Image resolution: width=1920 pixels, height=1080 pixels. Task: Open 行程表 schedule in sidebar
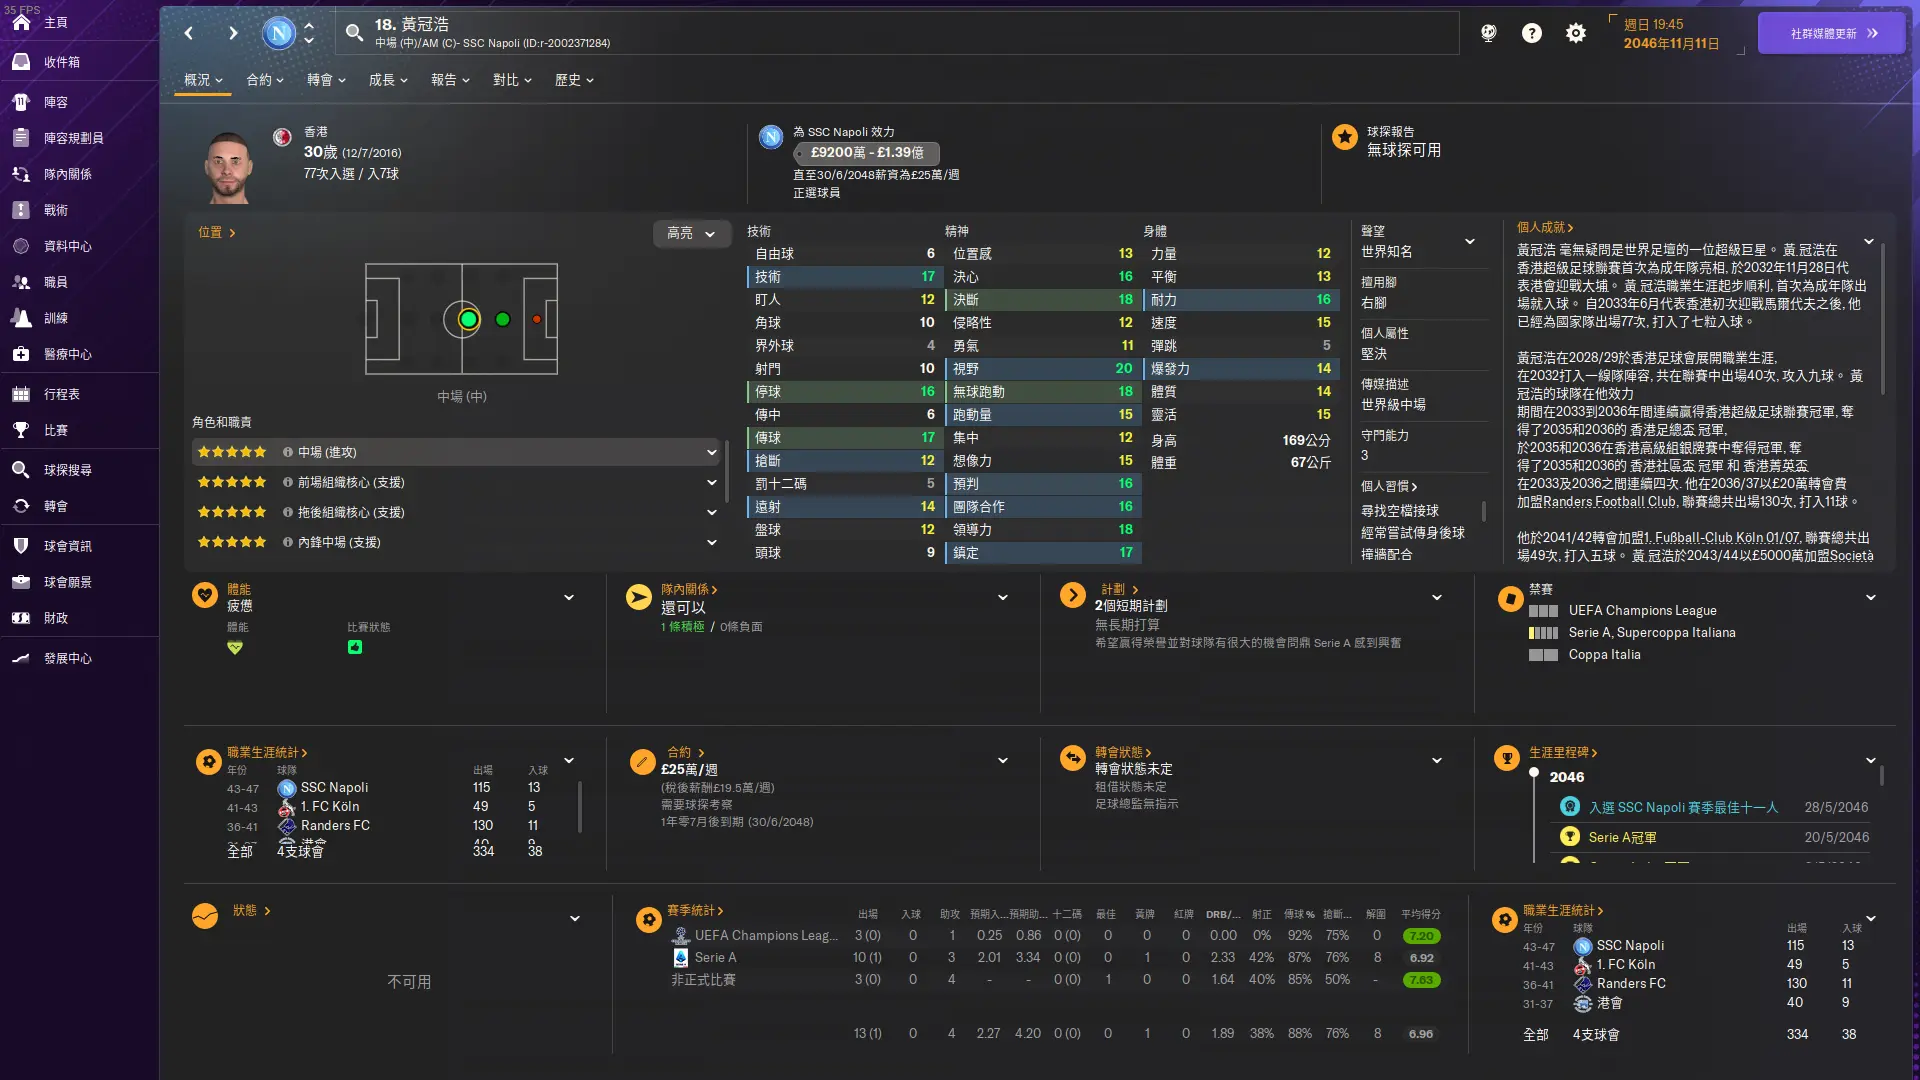click(x=61, y=394)
